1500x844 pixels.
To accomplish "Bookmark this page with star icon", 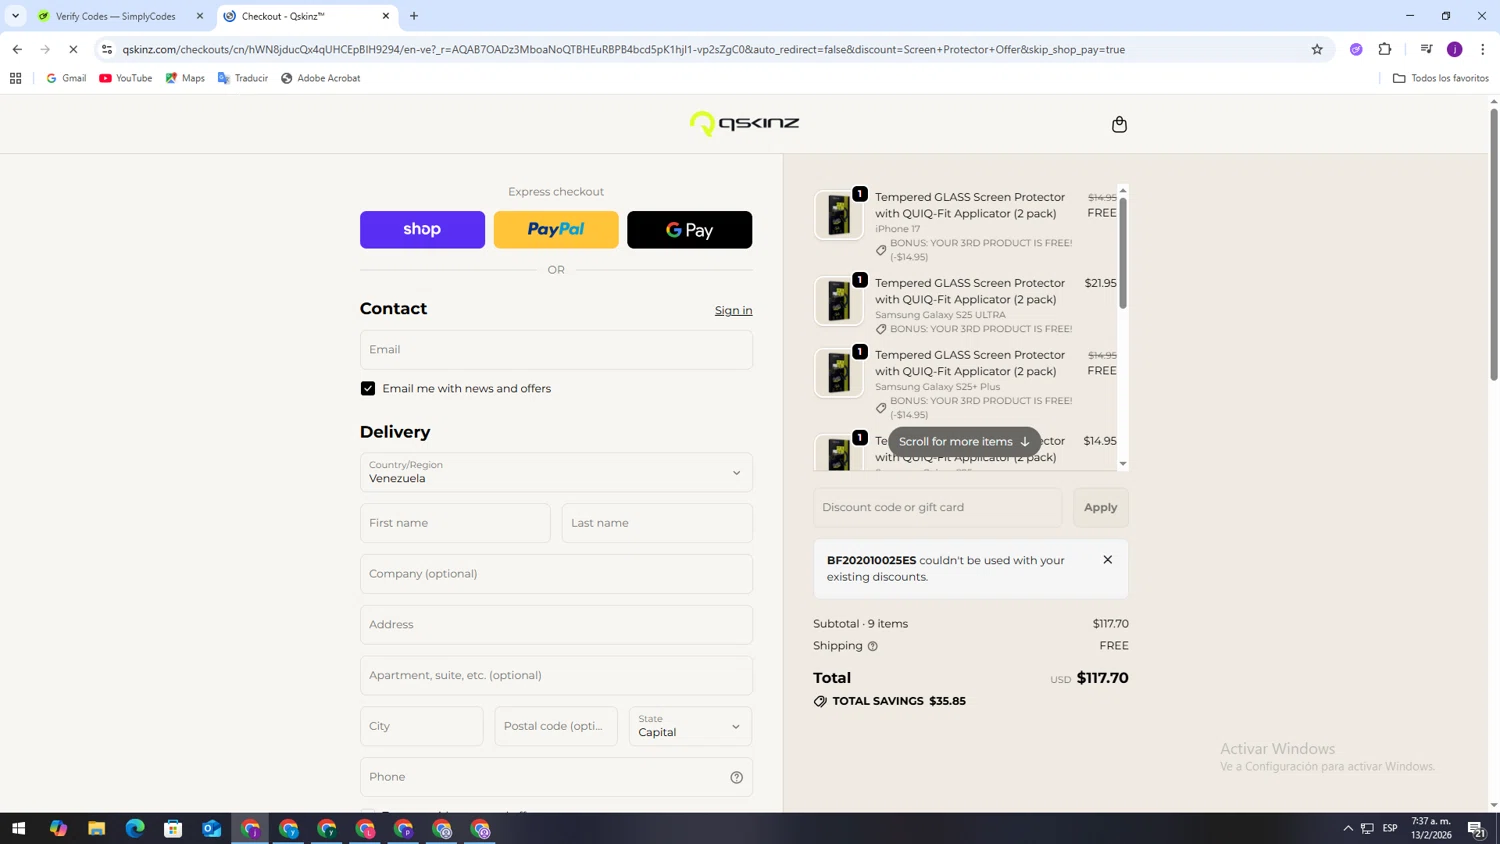I will coord(1317,49).
